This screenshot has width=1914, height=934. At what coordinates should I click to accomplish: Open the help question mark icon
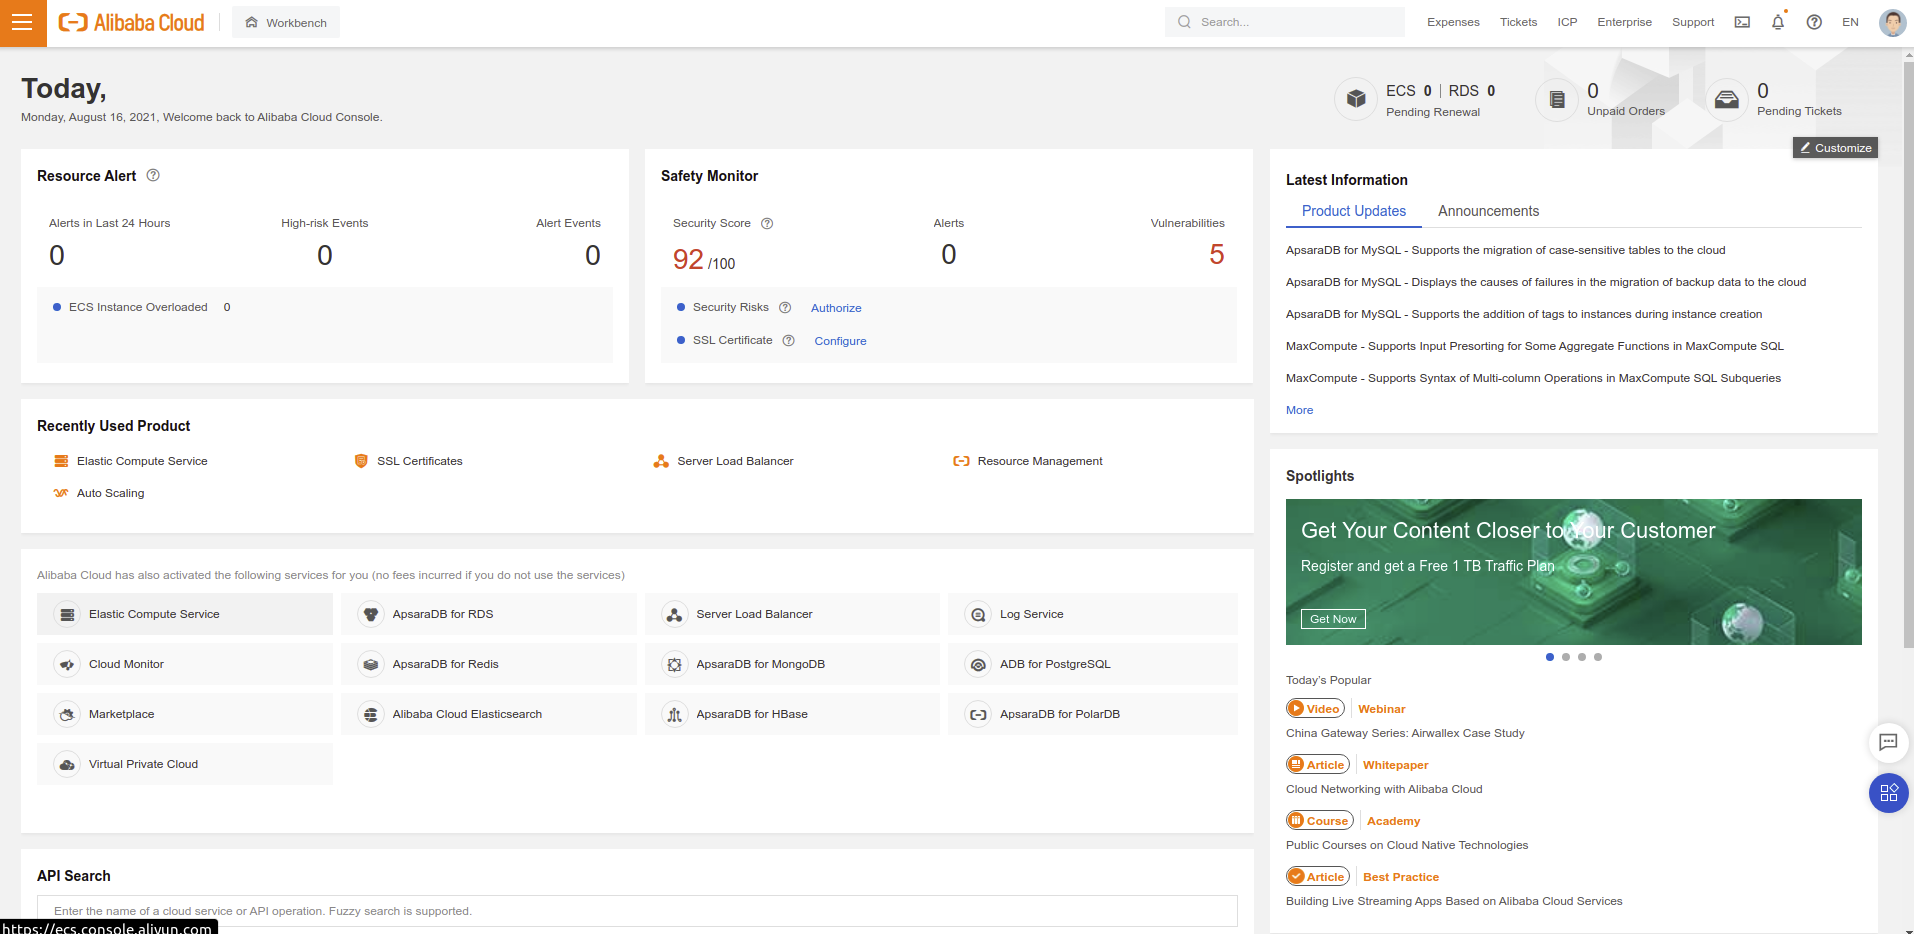[1814, 22]
